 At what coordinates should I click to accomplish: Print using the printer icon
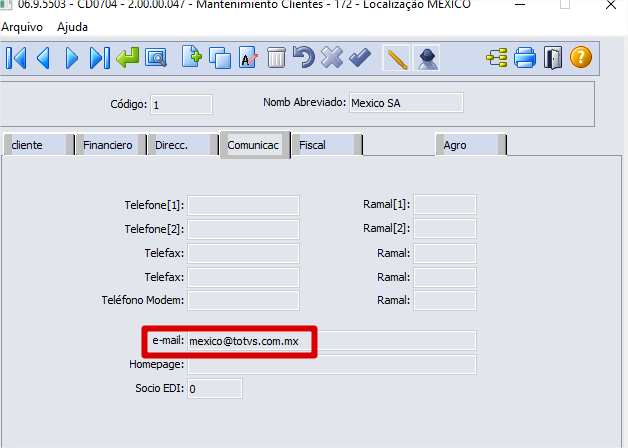coord(525,58)
